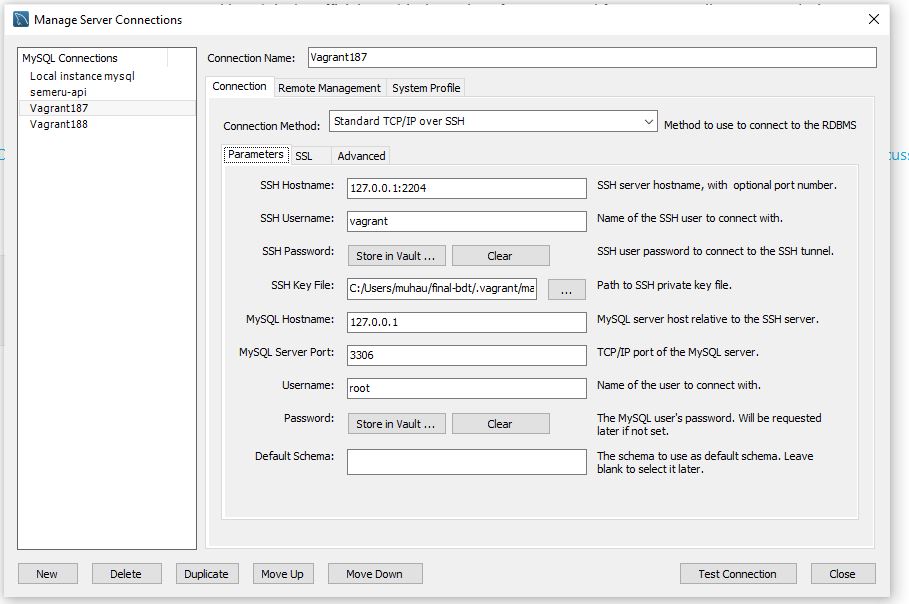Viewport: 909px width, 604px height.
Task: Create a New connection
Action: (48, 574)
